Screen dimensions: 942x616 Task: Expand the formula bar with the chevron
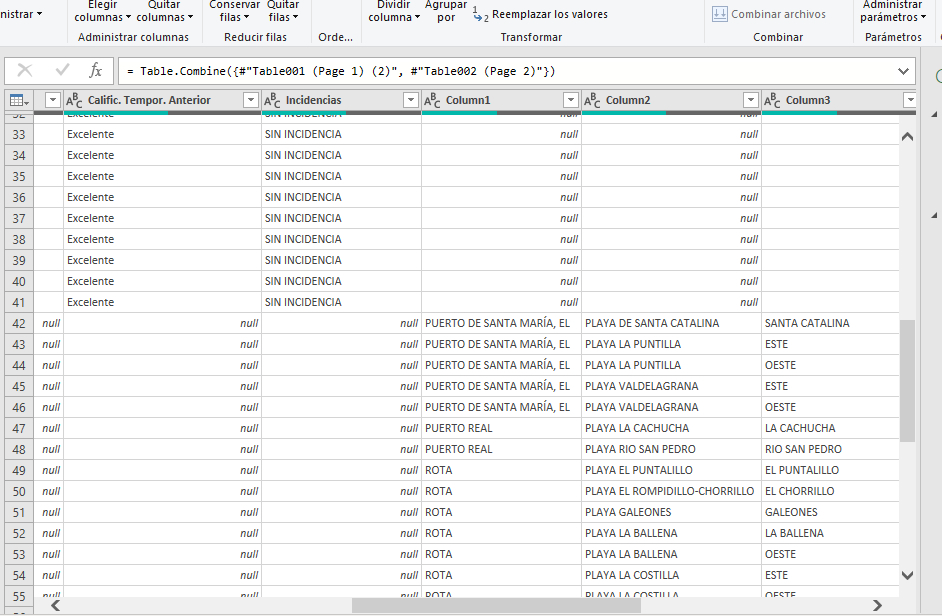click(904, 71)
